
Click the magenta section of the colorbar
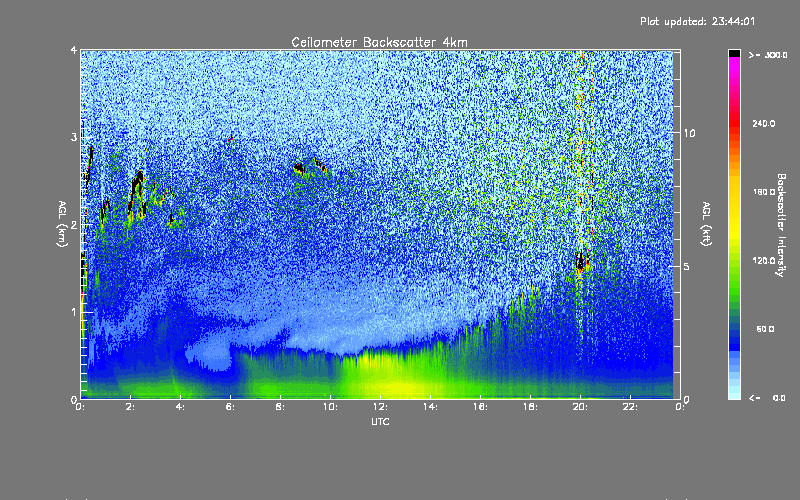734,69
